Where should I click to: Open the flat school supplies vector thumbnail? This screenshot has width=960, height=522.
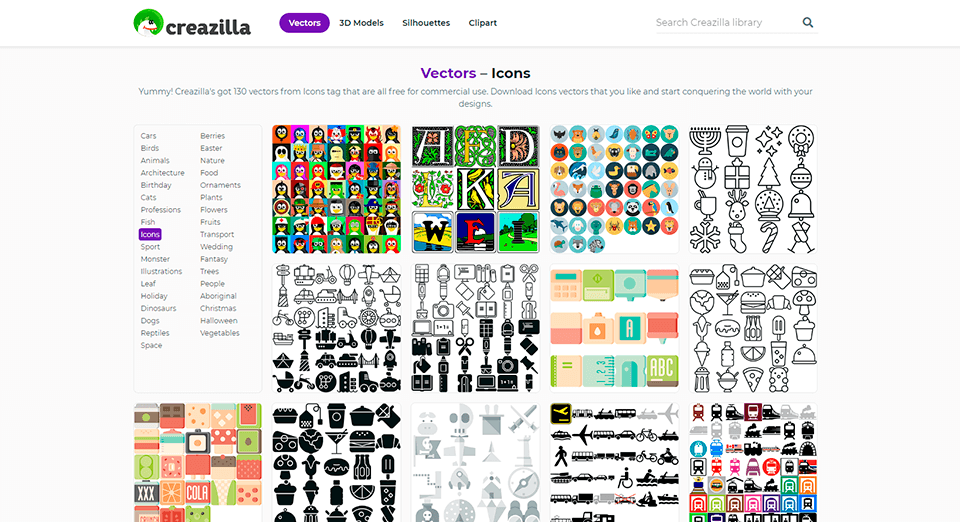615,328
